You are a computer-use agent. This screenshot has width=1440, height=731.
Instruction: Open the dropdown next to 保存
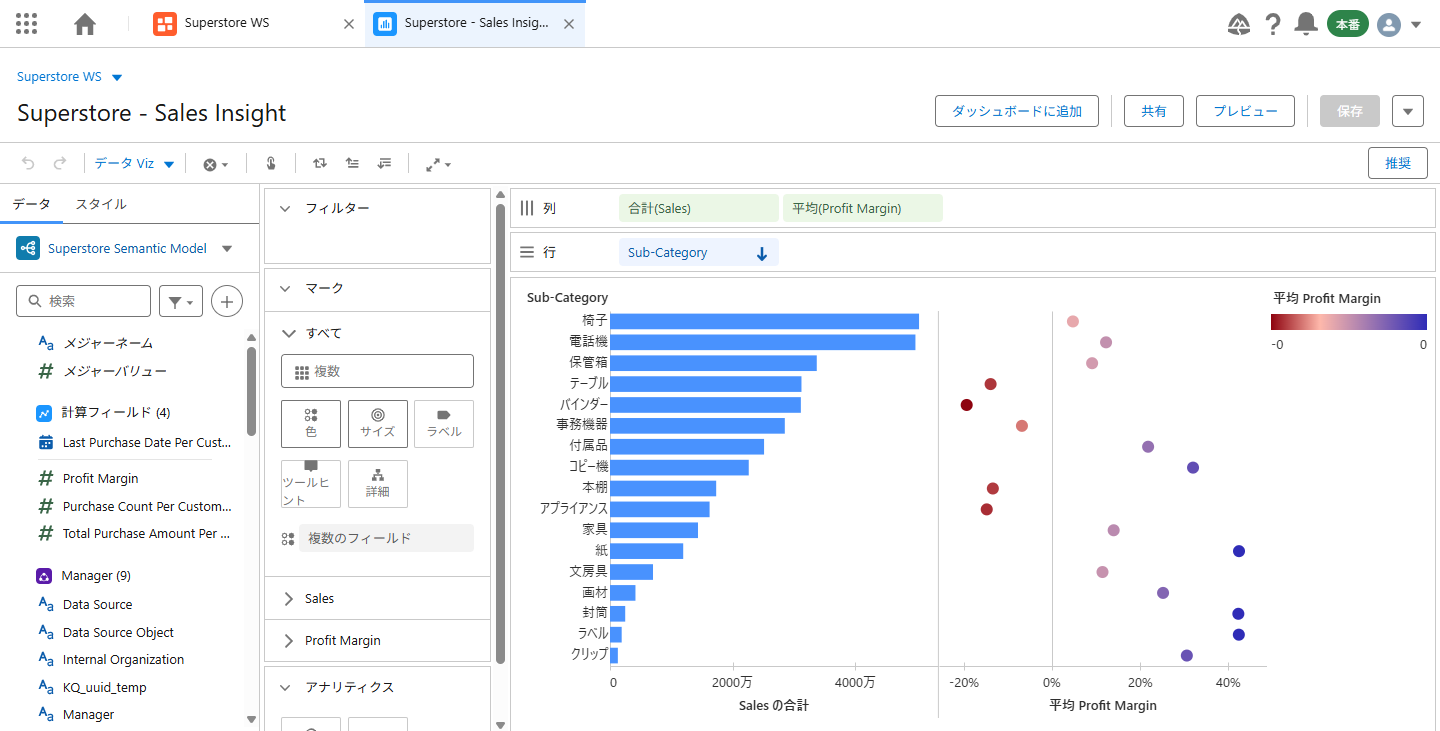(x=1407, y=111)
